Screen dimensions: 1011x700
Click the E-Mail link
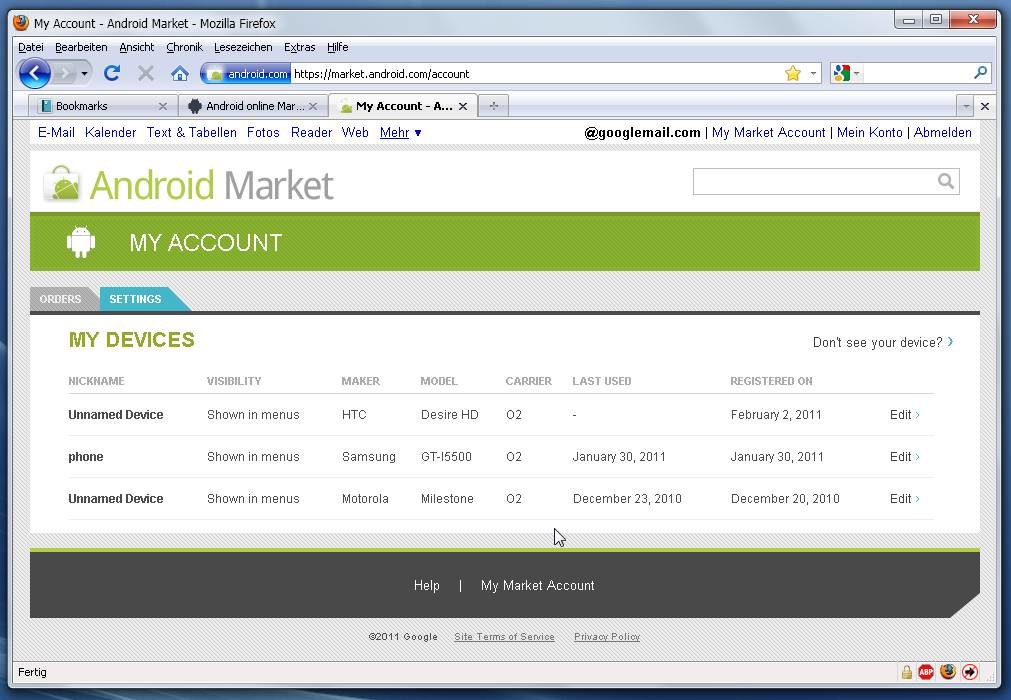56,132
